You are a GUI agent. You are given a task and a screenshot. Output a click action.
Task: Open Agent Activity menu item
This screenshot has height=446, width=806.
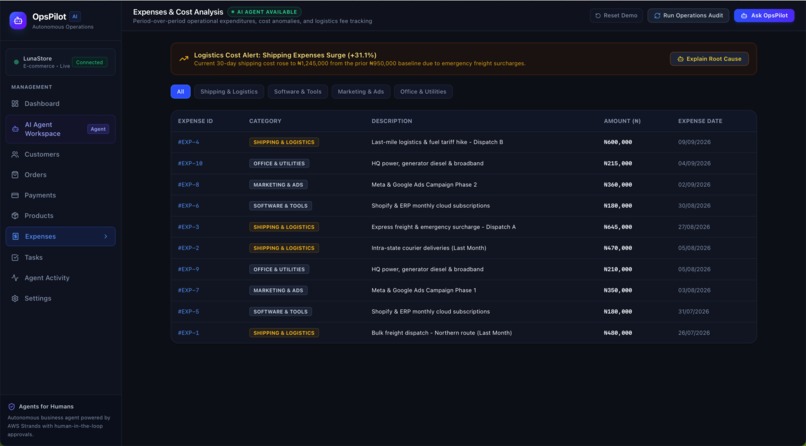(x=61, y=278)
